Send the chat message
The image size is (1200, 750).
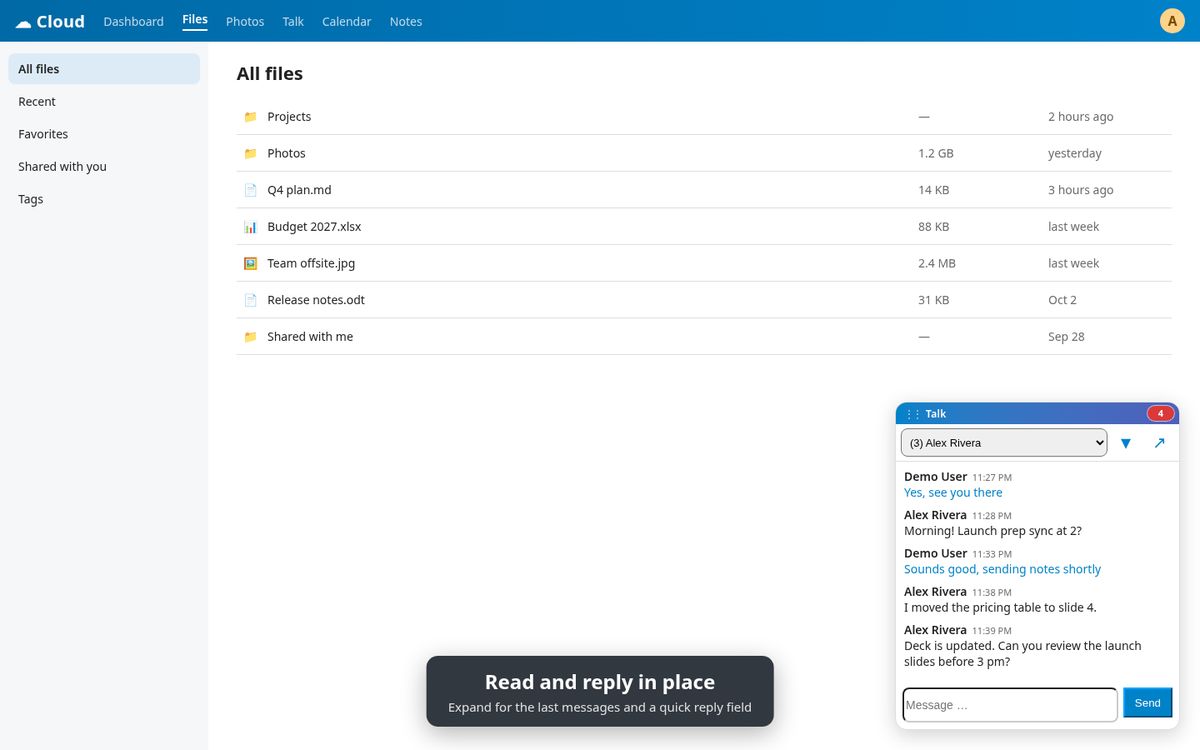(1147, 703)
